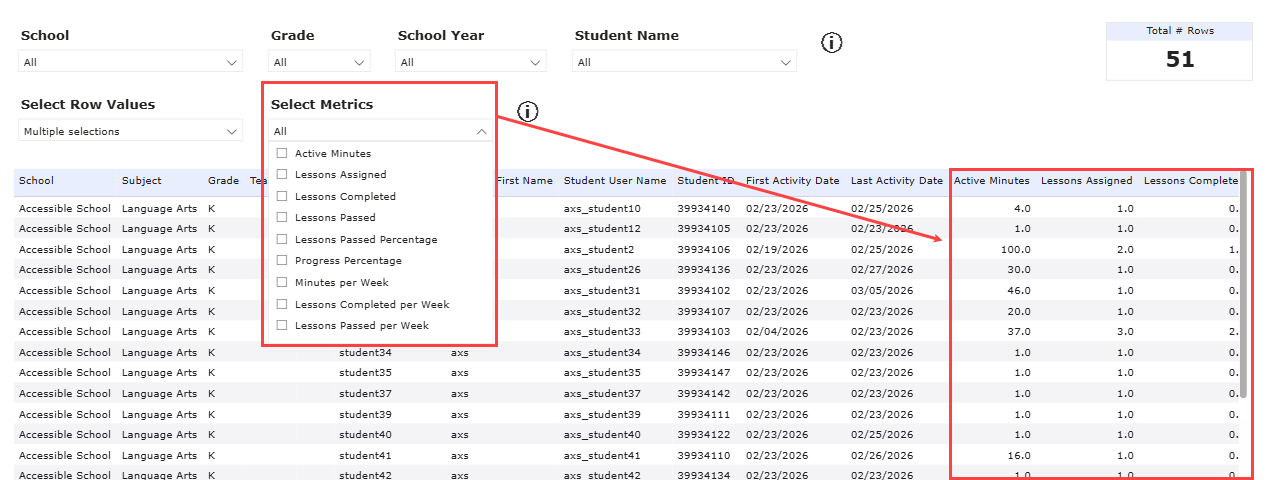Select Active Minutes value 100.0
Image resolution: width=1273 pixels, height=480 pixels.
pyautogui.click(x=1016, y=250)
